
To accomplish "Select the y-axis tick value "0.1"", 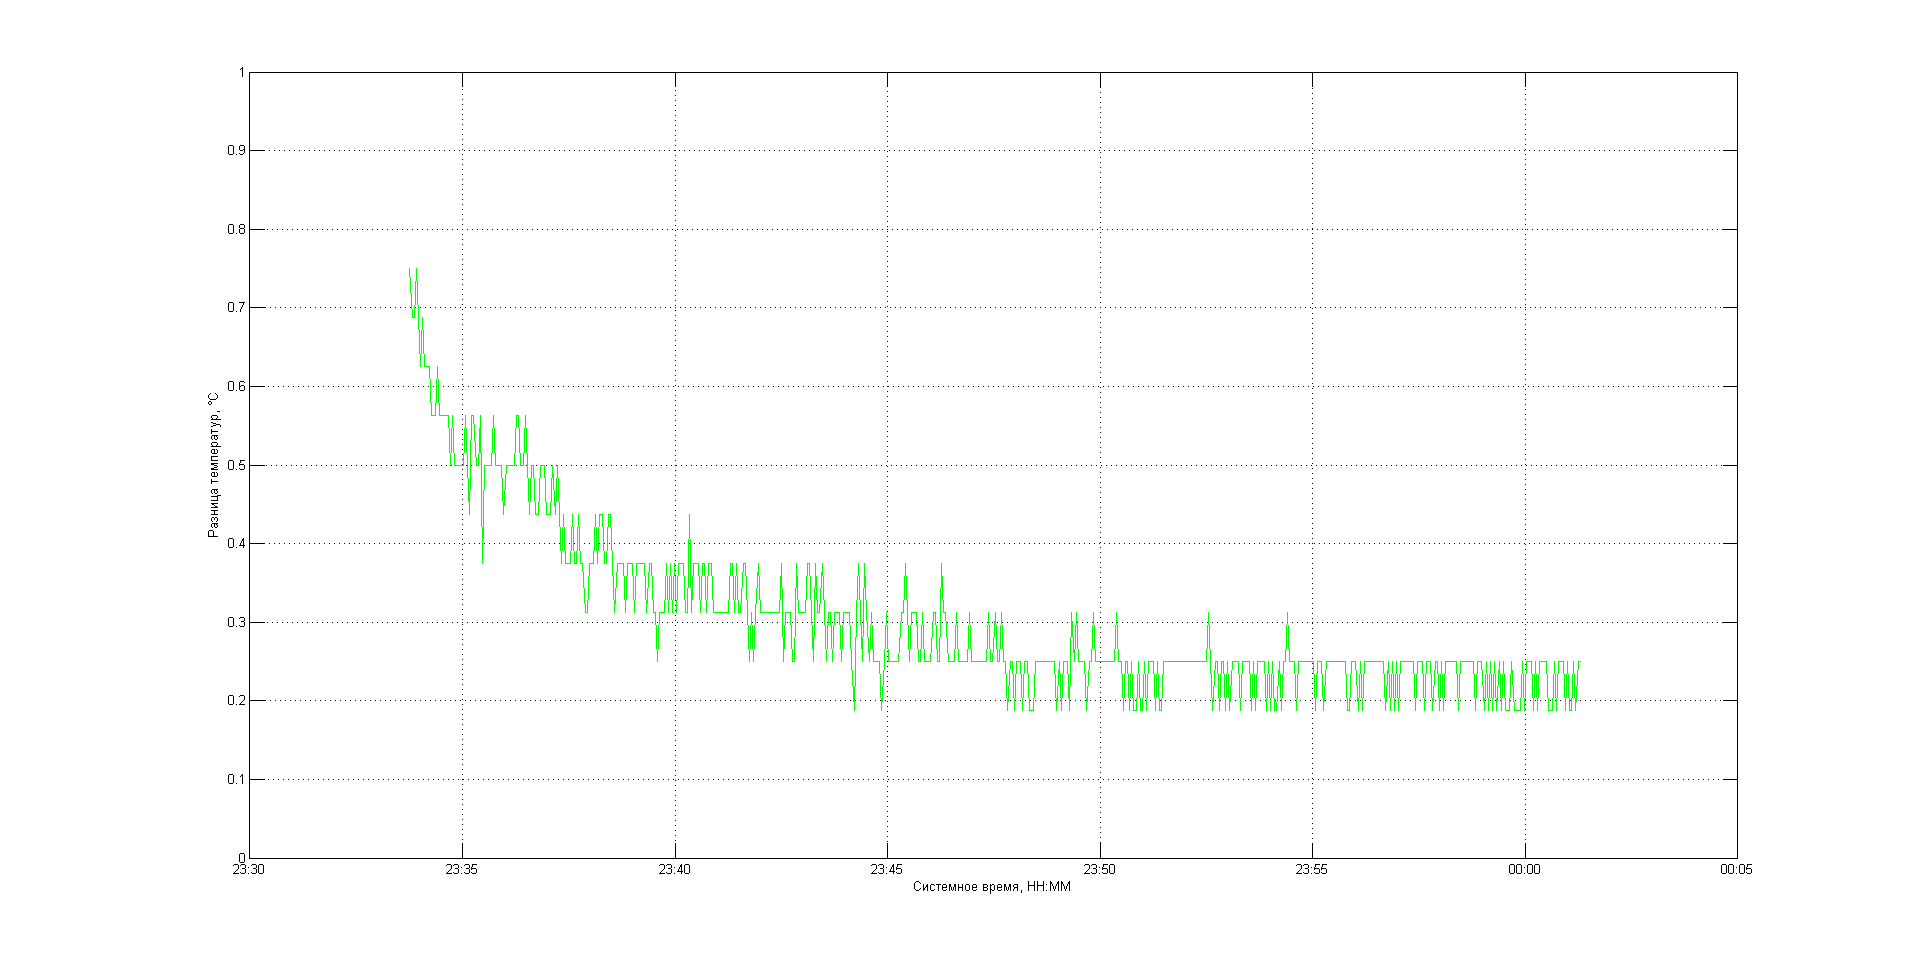I will tap(235, 779).
